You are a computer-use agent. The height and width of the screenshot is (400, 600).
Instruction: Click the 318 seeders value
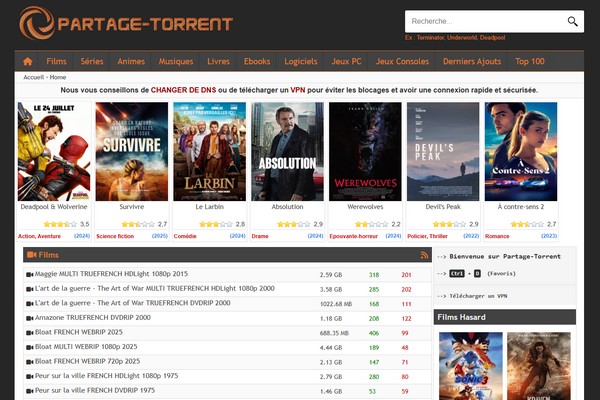tap(374, 275)
